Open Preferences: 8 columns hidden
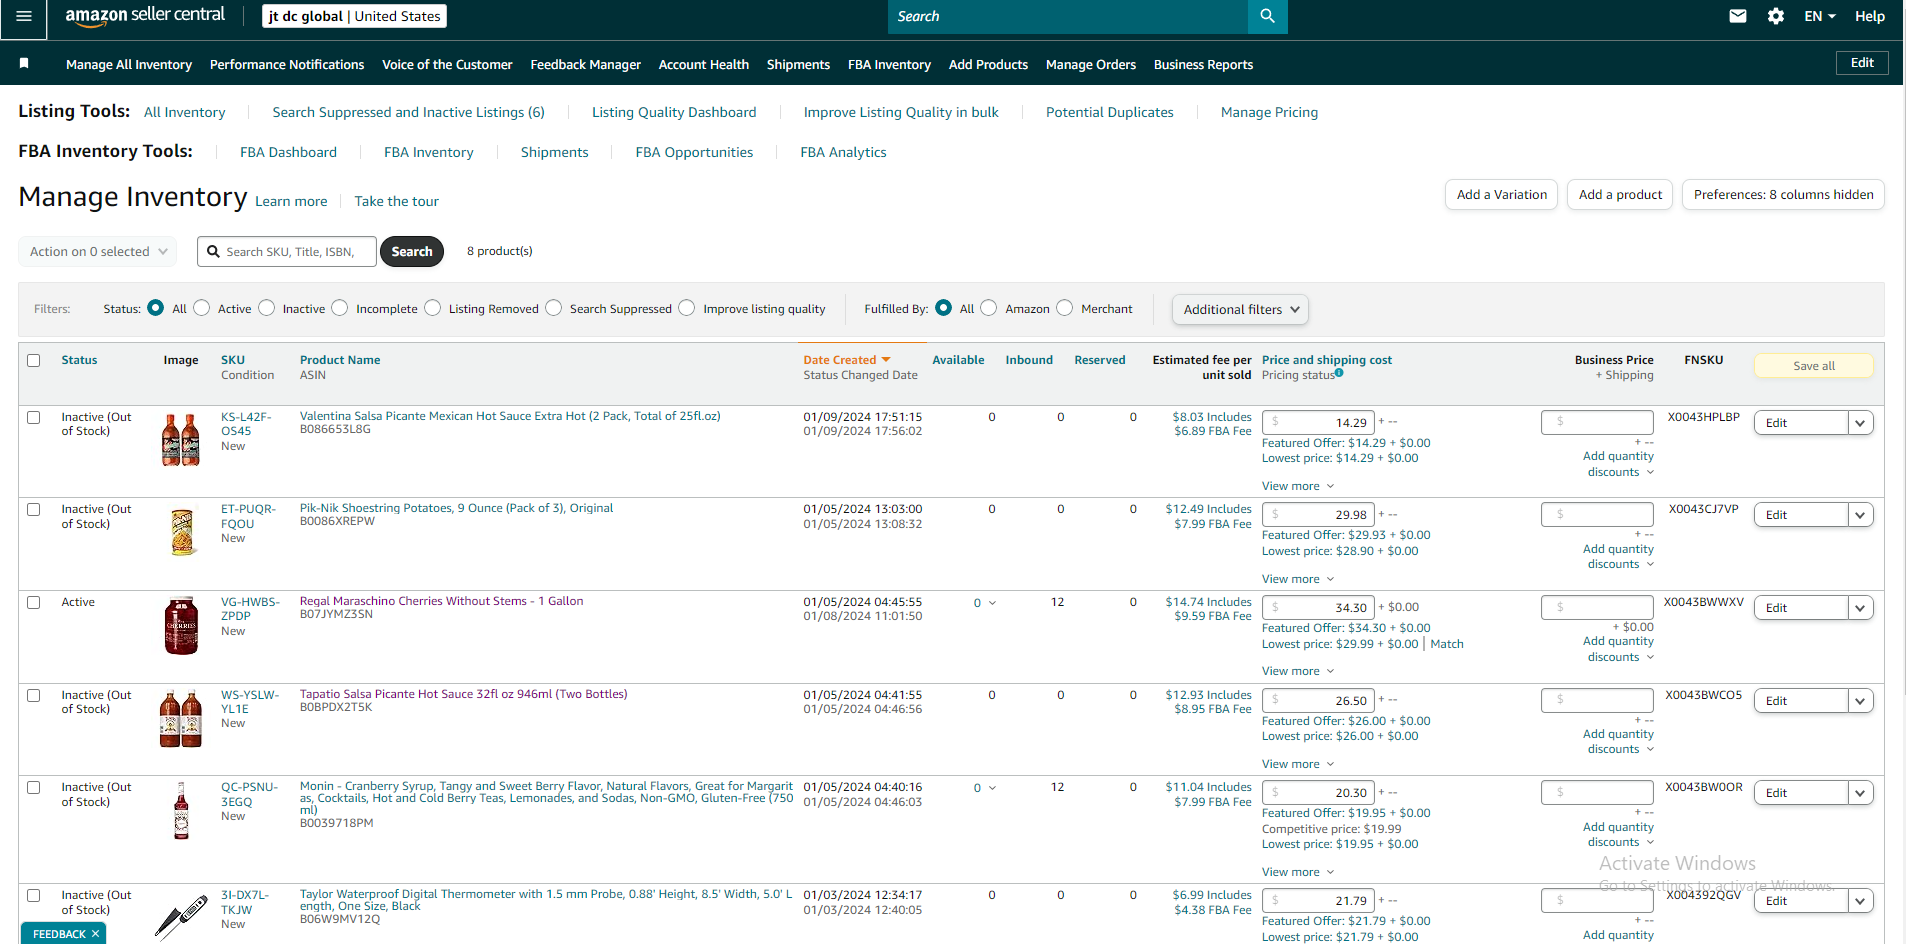 (x=1783, y=195)
